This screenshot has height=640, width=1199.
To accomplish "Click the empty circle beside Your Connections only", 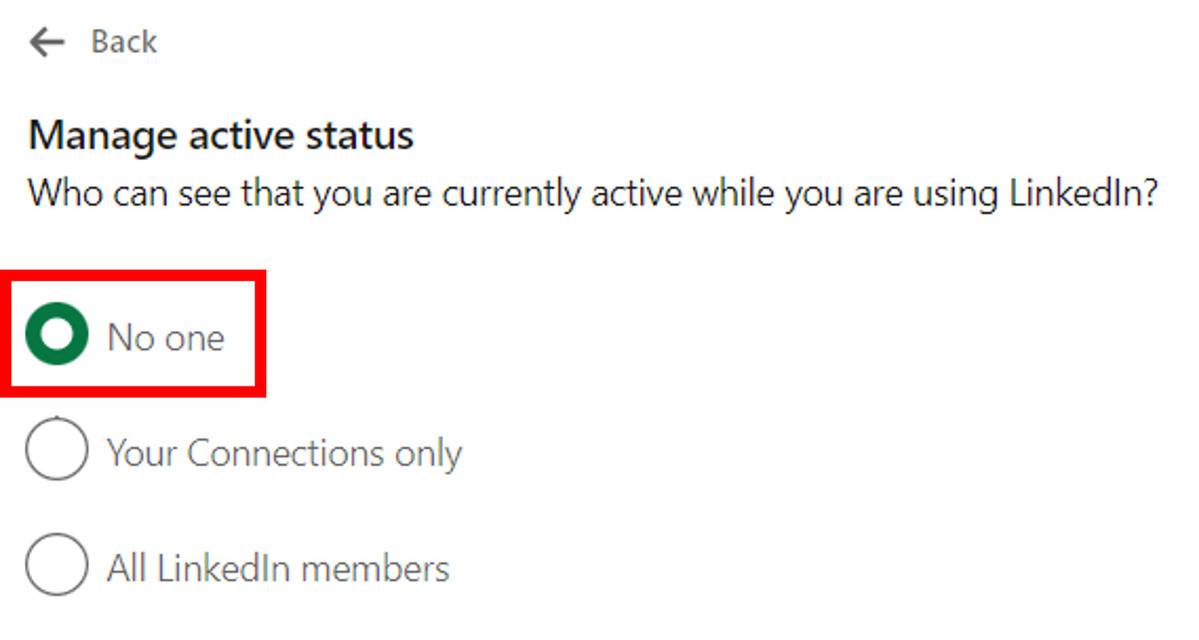I will click(x=56, y=452).
